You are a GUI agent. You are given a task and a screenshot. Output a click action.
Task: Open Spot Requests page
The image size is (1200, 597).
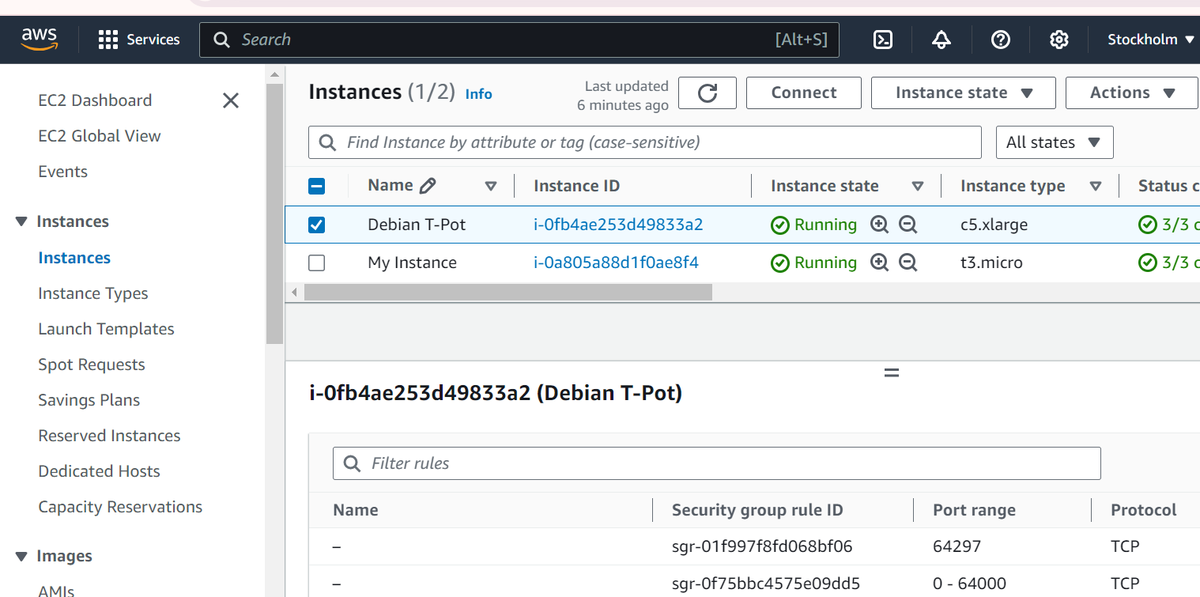pyautogui.click(x=91, y=365)
